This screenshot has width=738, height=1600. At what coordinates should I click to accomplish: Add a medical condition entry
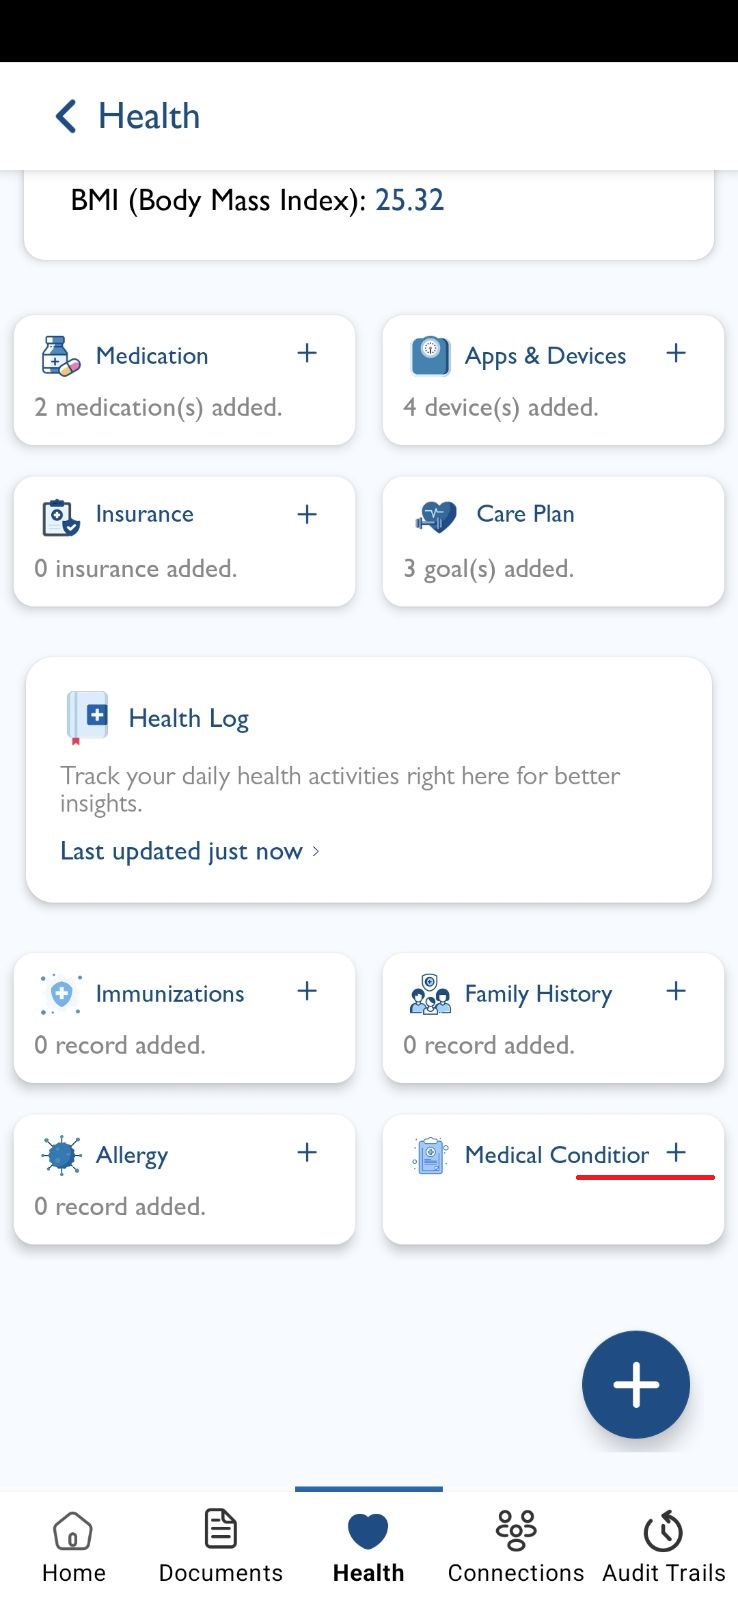click(676, 1152)
